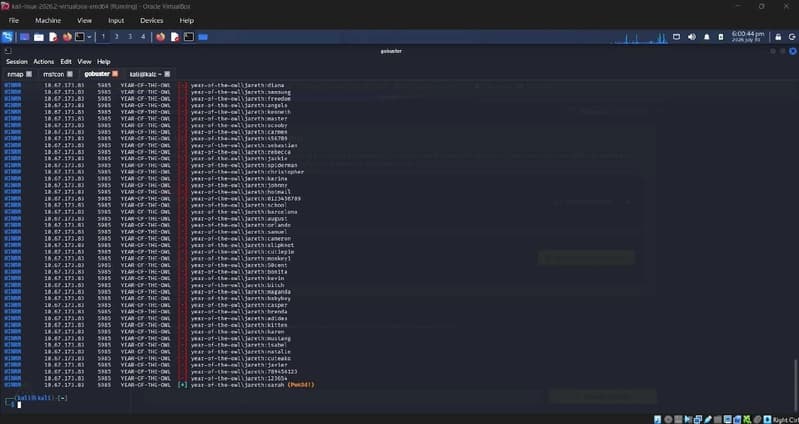Open the clock showing 6:00:44 pm

point(748,36)
